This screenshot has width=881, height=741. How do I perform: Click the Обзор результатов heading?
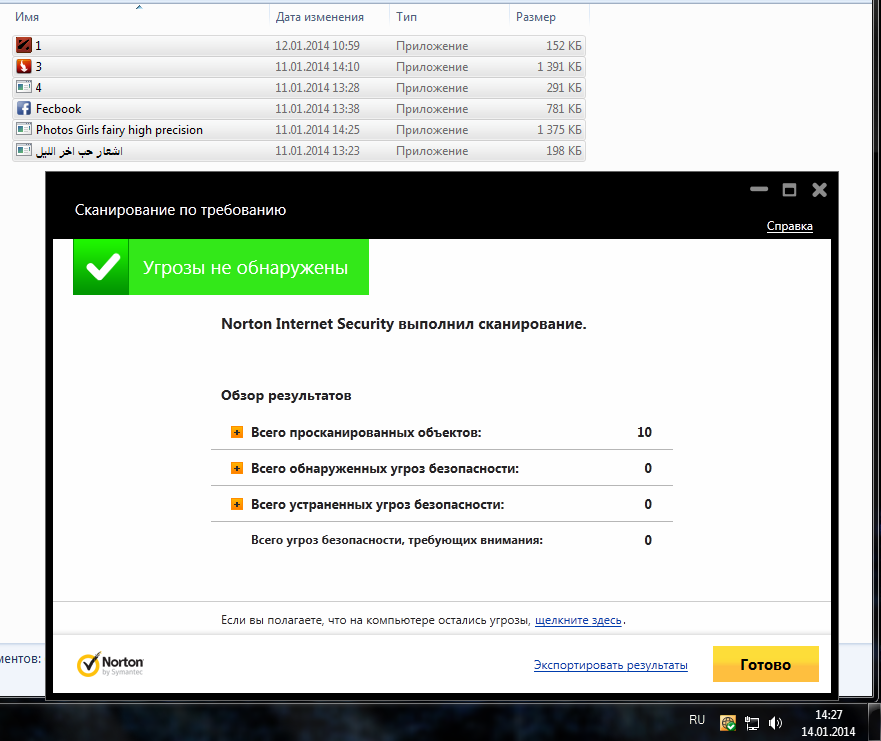[286, 395]
